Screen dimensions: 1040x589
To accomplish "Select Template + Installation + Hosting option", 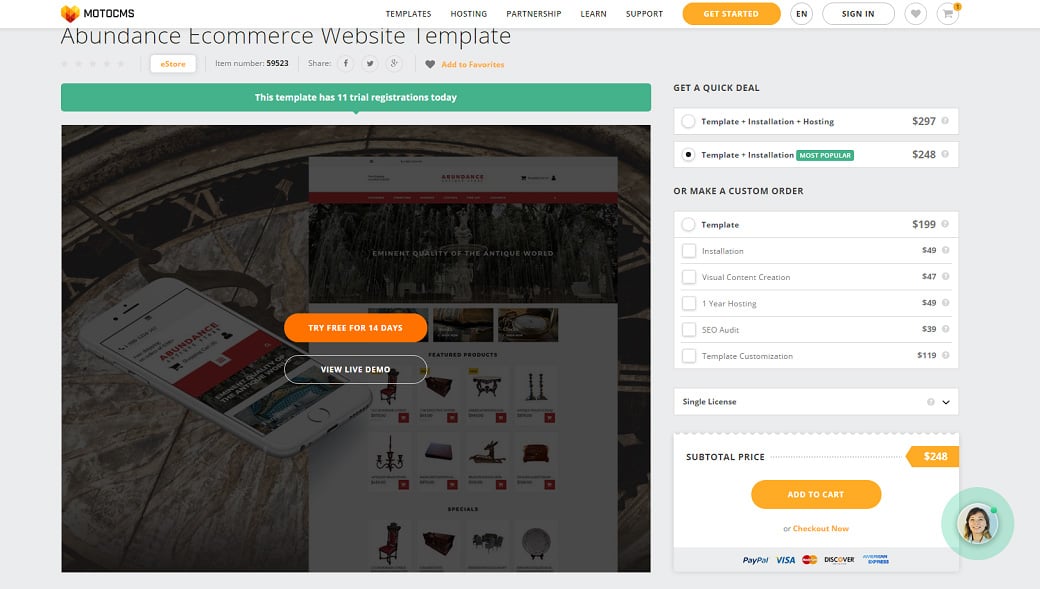I will tap(688, 121).
